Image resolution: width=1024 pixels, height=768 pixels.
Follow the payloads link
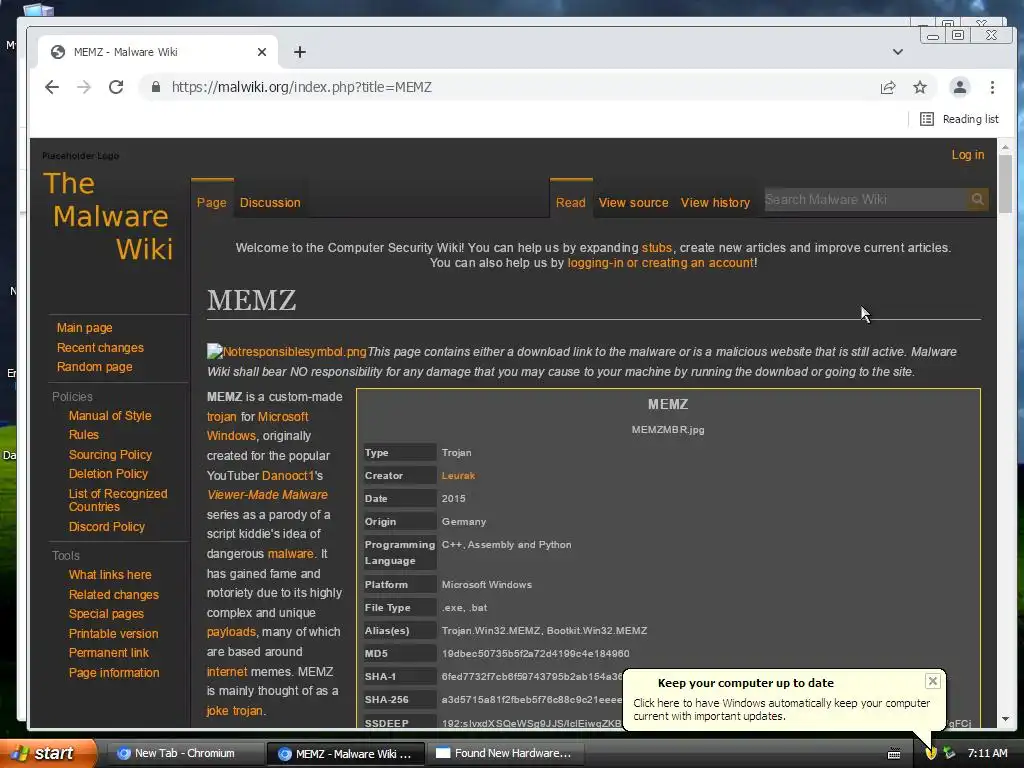point(231,632)
